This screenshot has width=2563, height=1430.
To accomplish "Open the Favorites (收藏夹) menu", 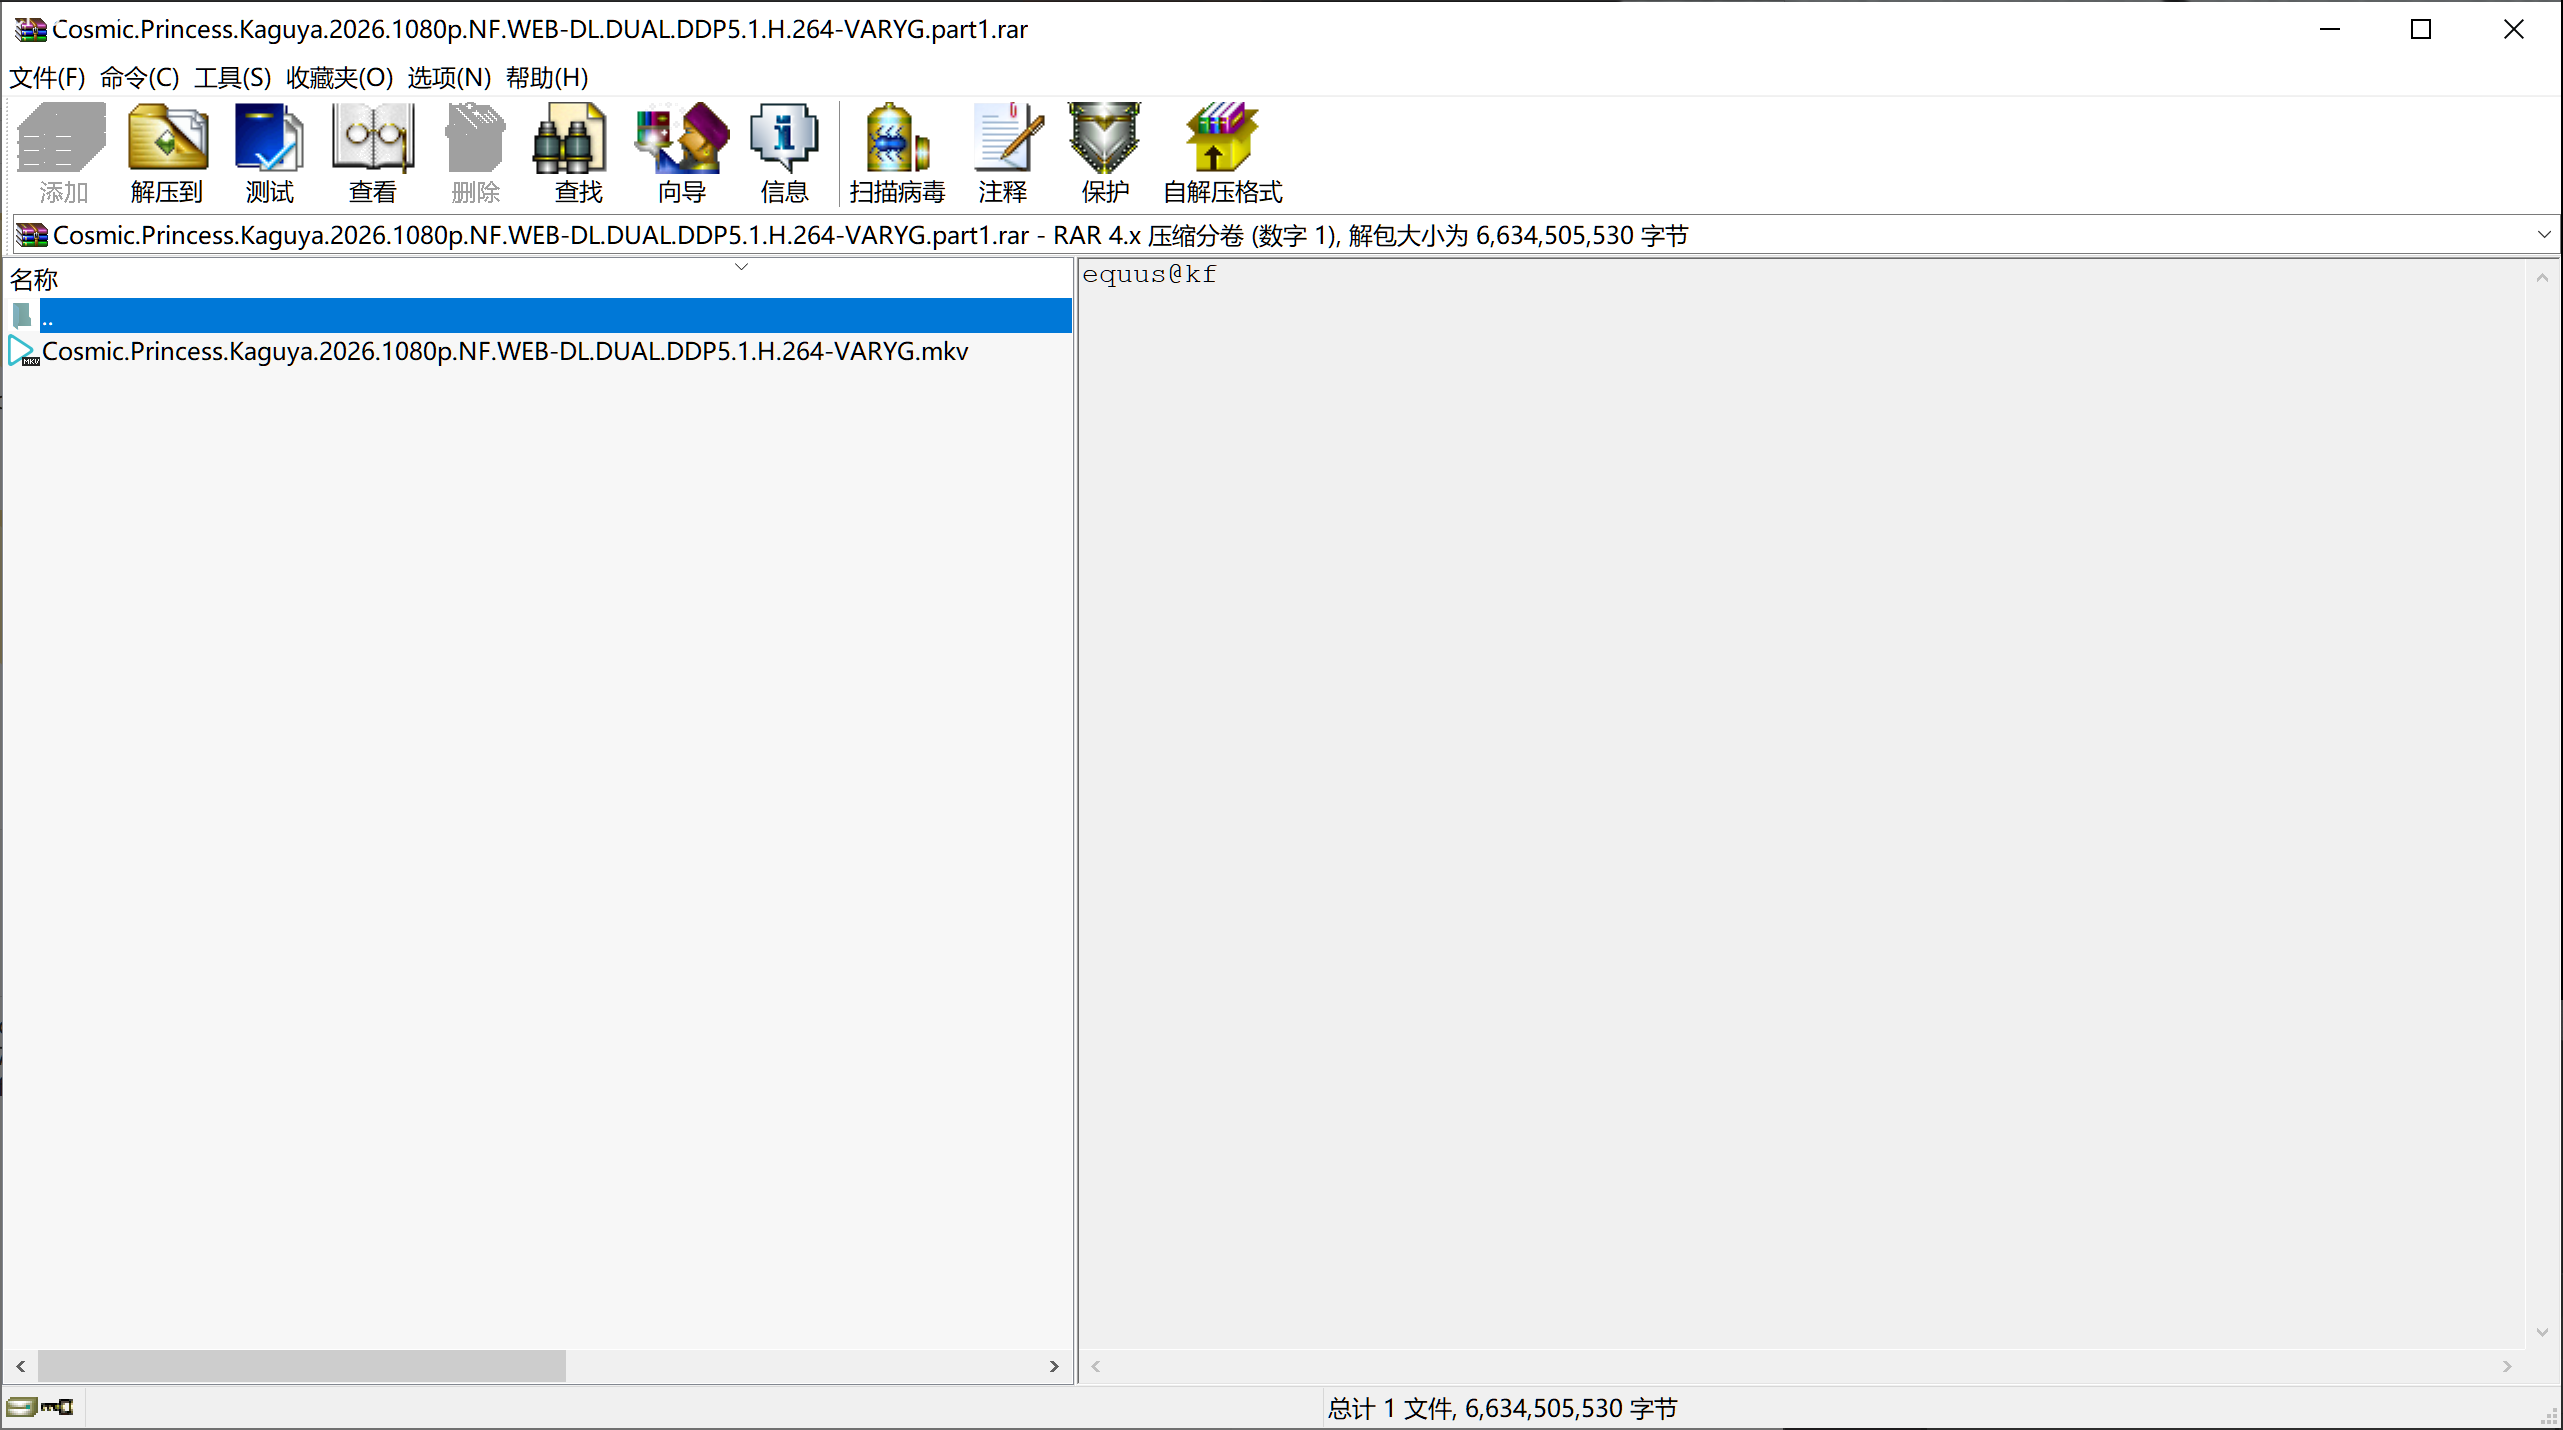I will coord(339,78).
